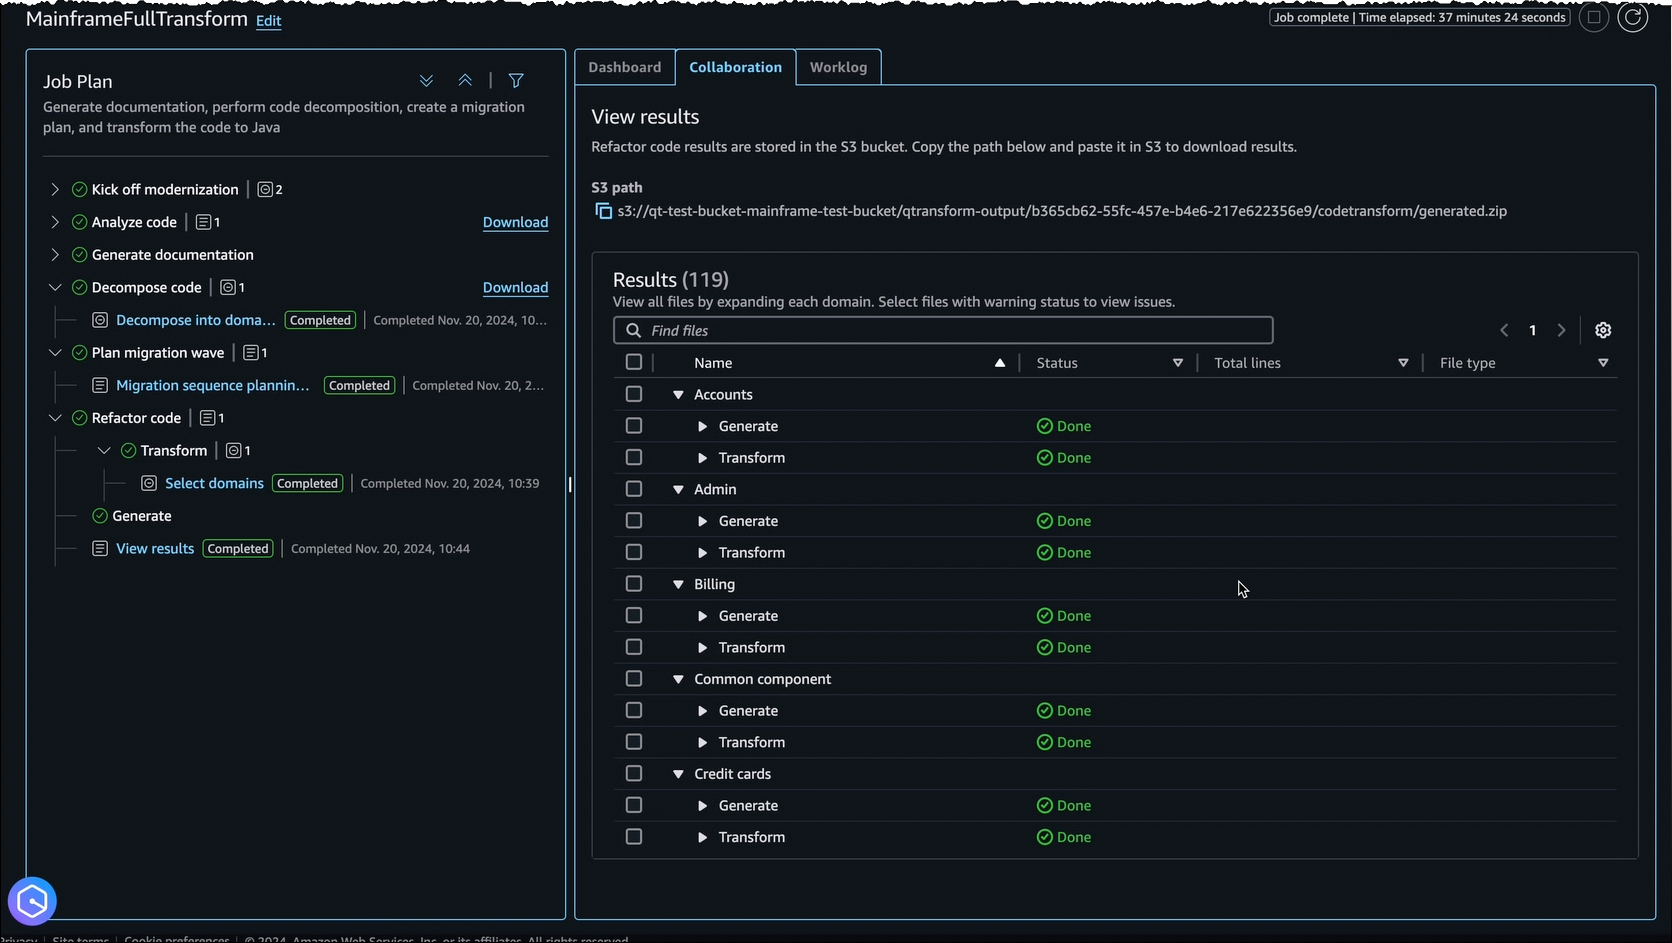Check the Admin Transform row checkbox
The image size is (1672, 943).
coord(634,552)
